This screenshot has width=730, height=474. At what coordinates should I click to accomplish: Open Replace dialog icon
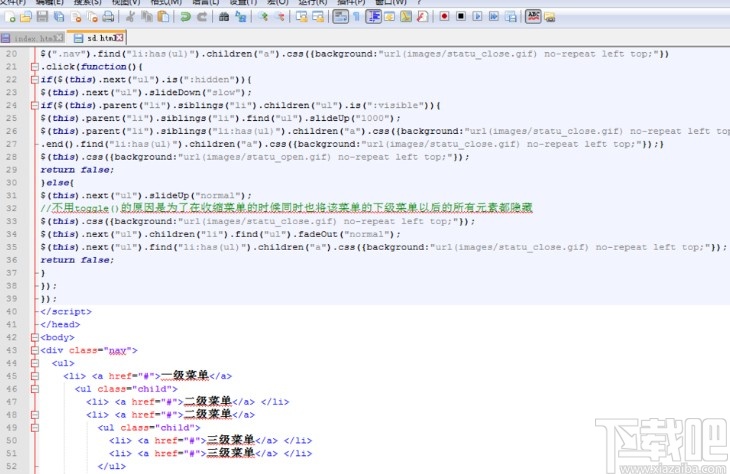click(241, 17)
